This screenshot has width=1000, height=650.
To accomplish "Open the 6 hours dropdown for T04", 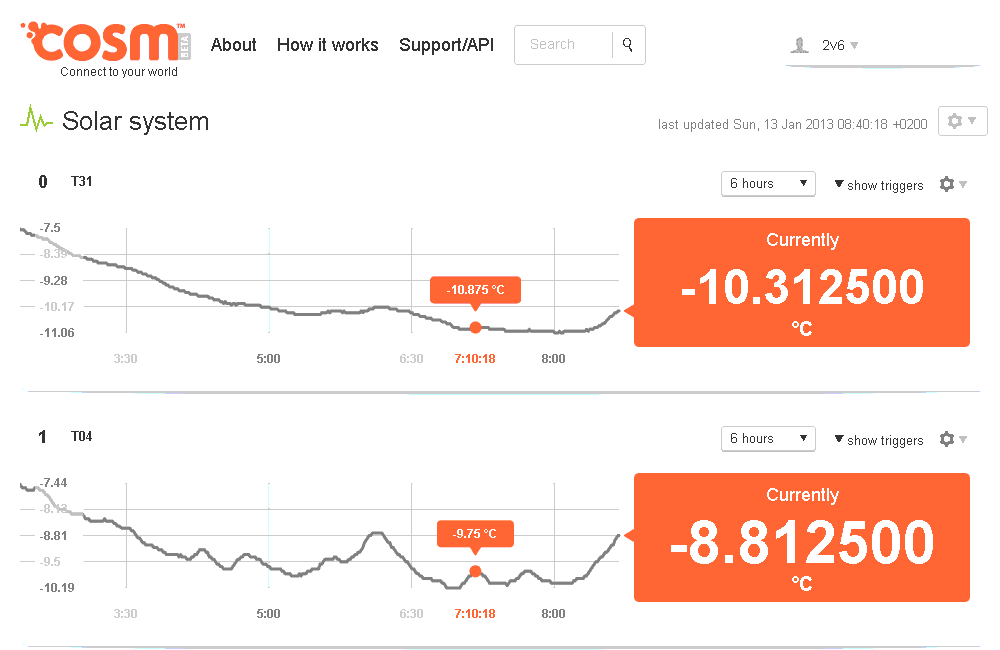I will (x=767, y=439).
